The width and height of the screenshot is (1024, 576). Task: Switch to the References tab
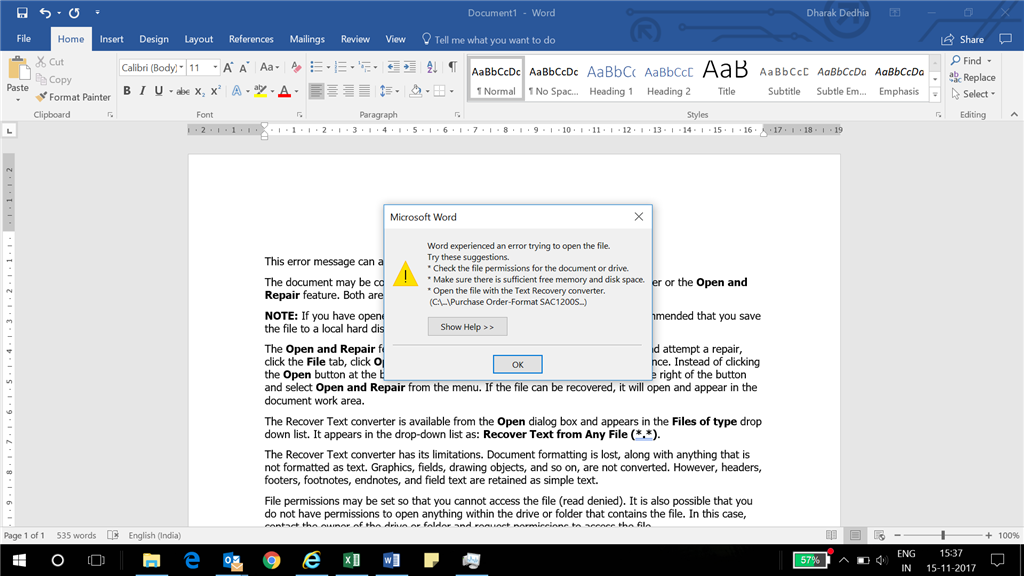click(x=251, y=39)
